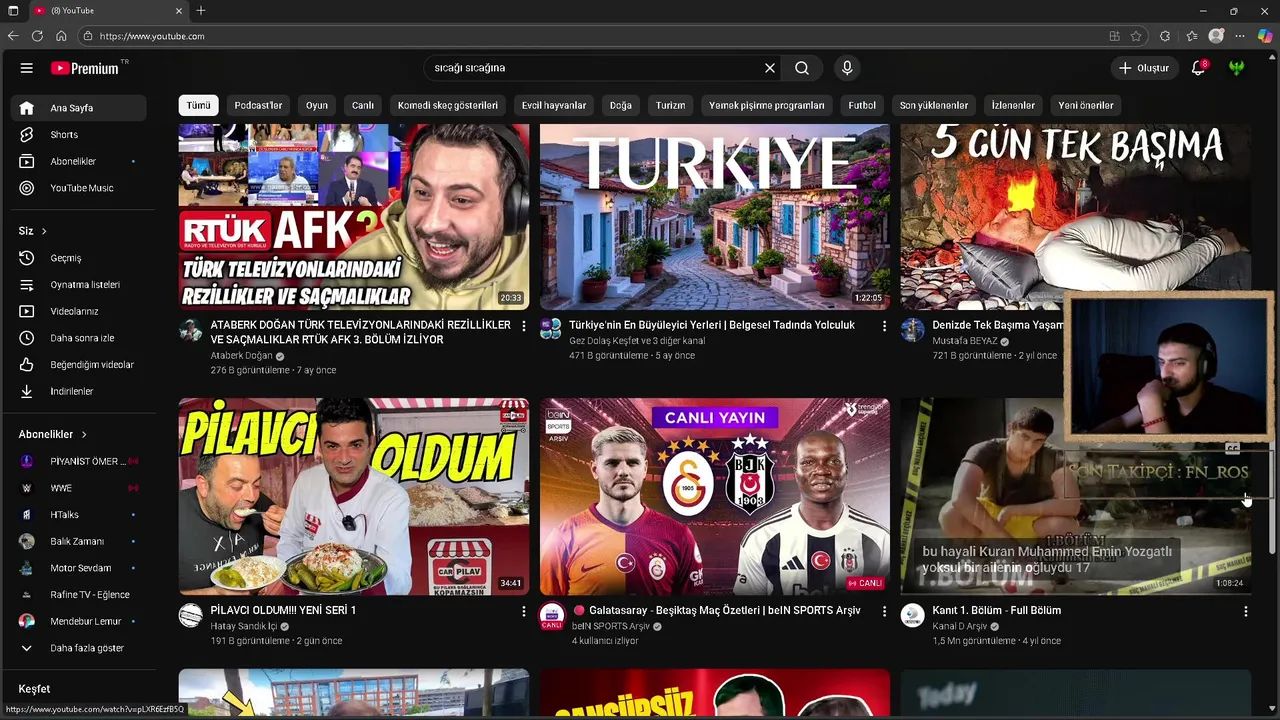Open the YouTube hamburger guide menu
1280x720 pixels.
[x=27, y=68]
